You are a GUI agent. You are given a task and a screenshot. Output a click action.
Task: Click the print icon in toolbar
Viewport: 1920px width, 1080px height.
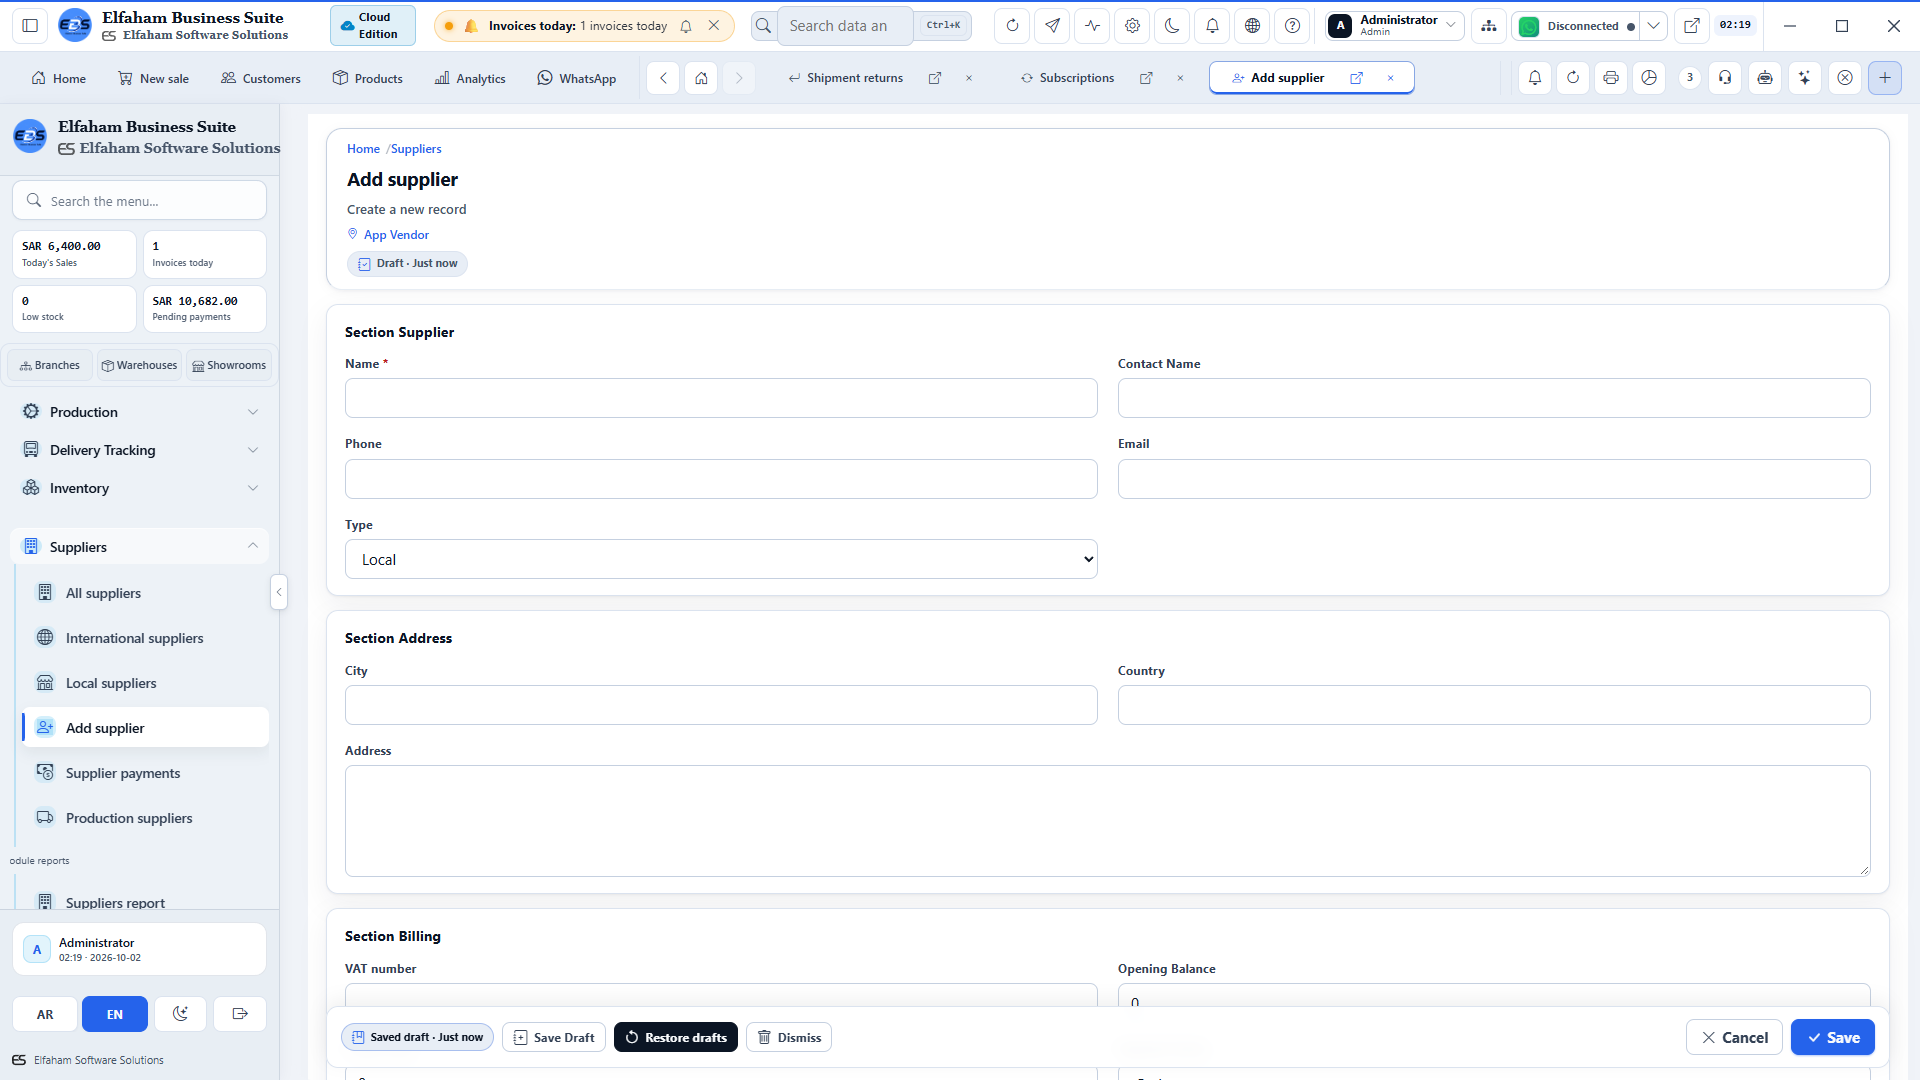pos(1611,78)
